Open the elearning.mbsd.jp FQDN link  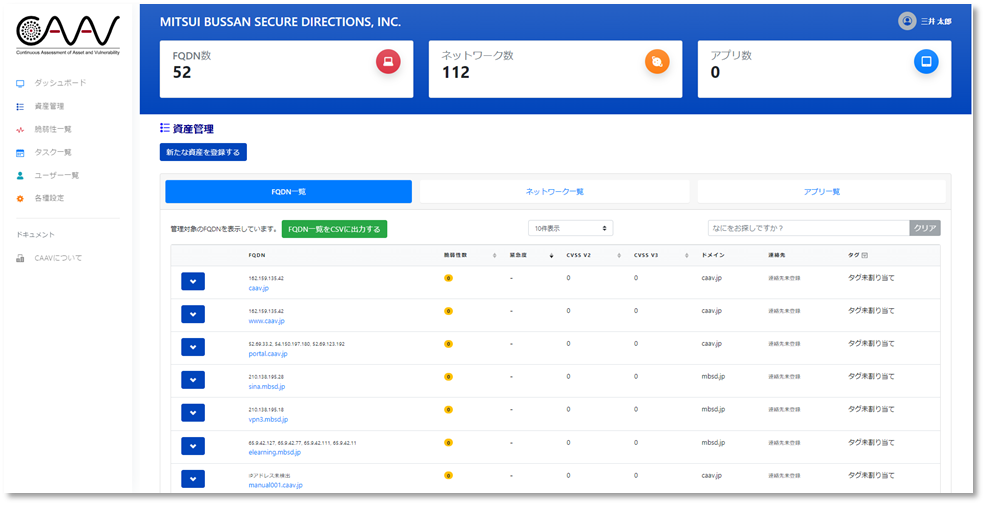pyautogui.click(x=275, y=453)
